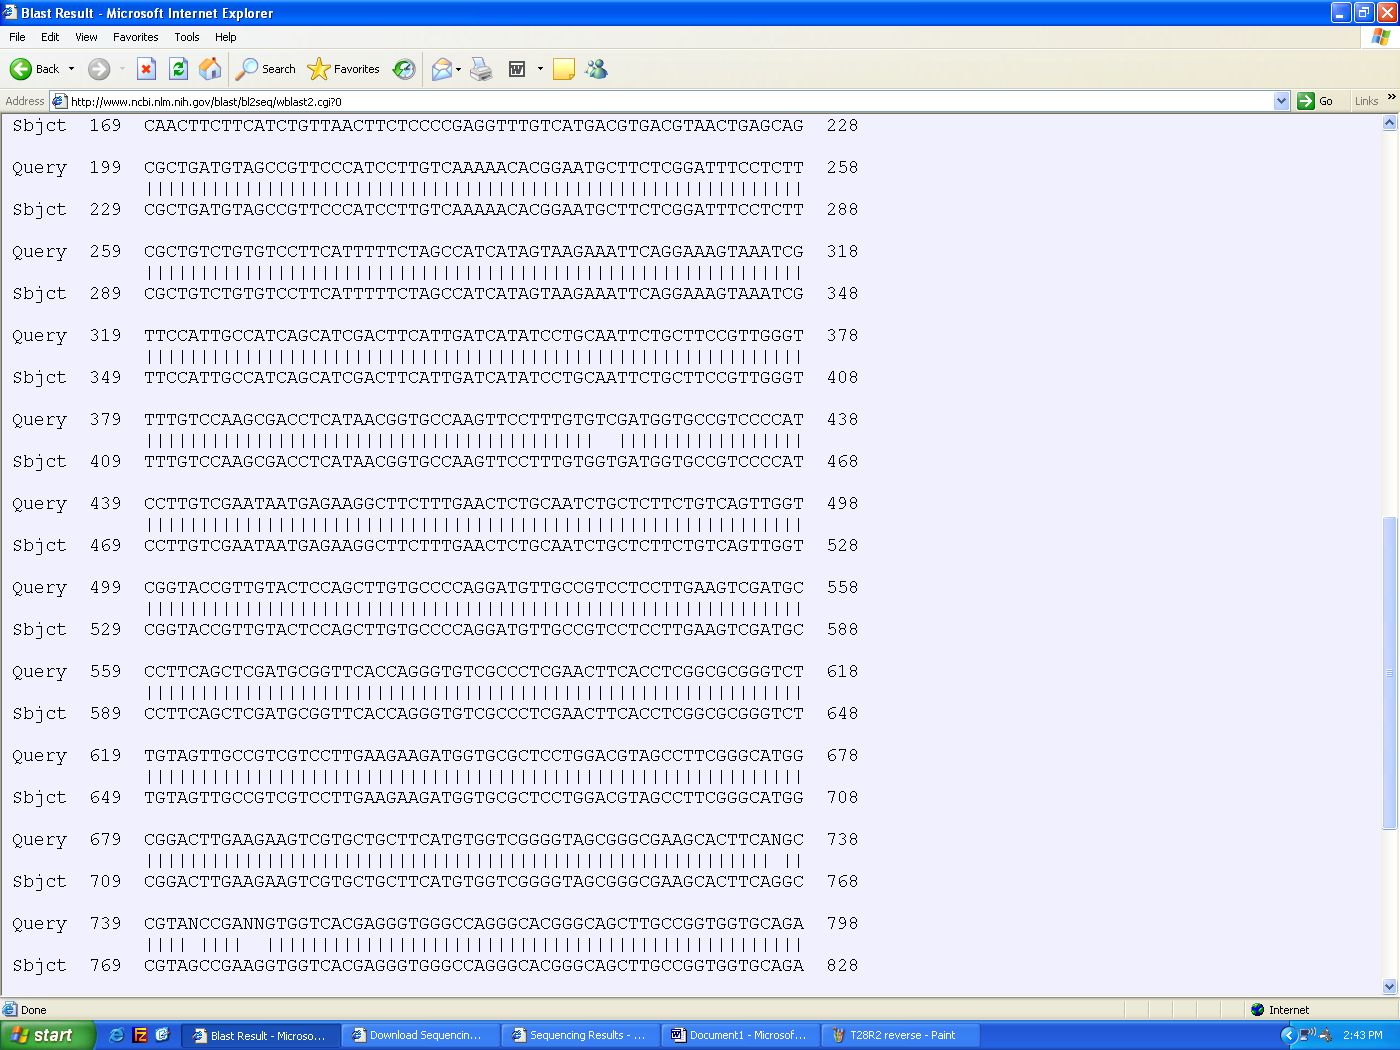The height and width of the screenshot is (1050, 1400).
Task: Open the Edit with Word dropdown arrow
Action: coord(540,69)
